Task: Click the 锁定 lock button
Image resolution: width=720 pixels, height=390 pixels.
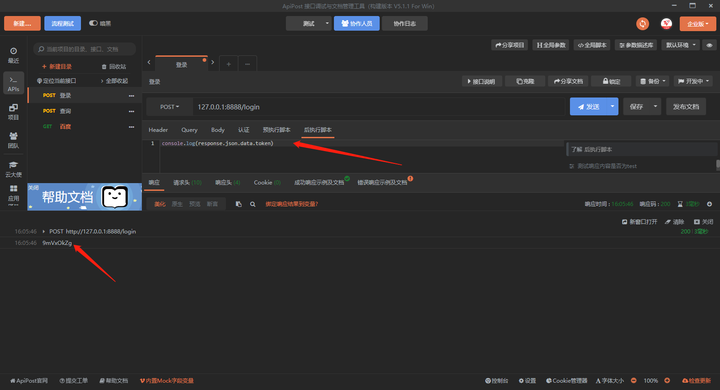Action: pos(611,81)
